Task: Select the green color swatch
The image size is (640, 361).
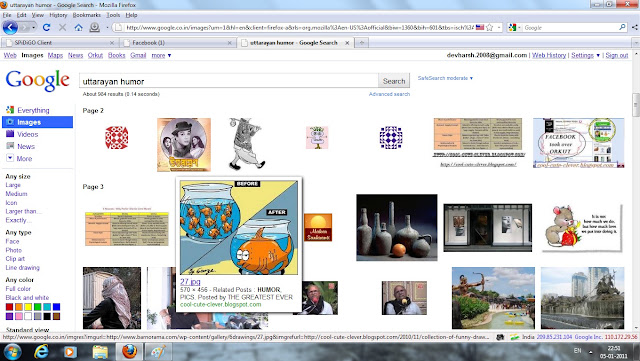Action: click(x=38, y=307)
